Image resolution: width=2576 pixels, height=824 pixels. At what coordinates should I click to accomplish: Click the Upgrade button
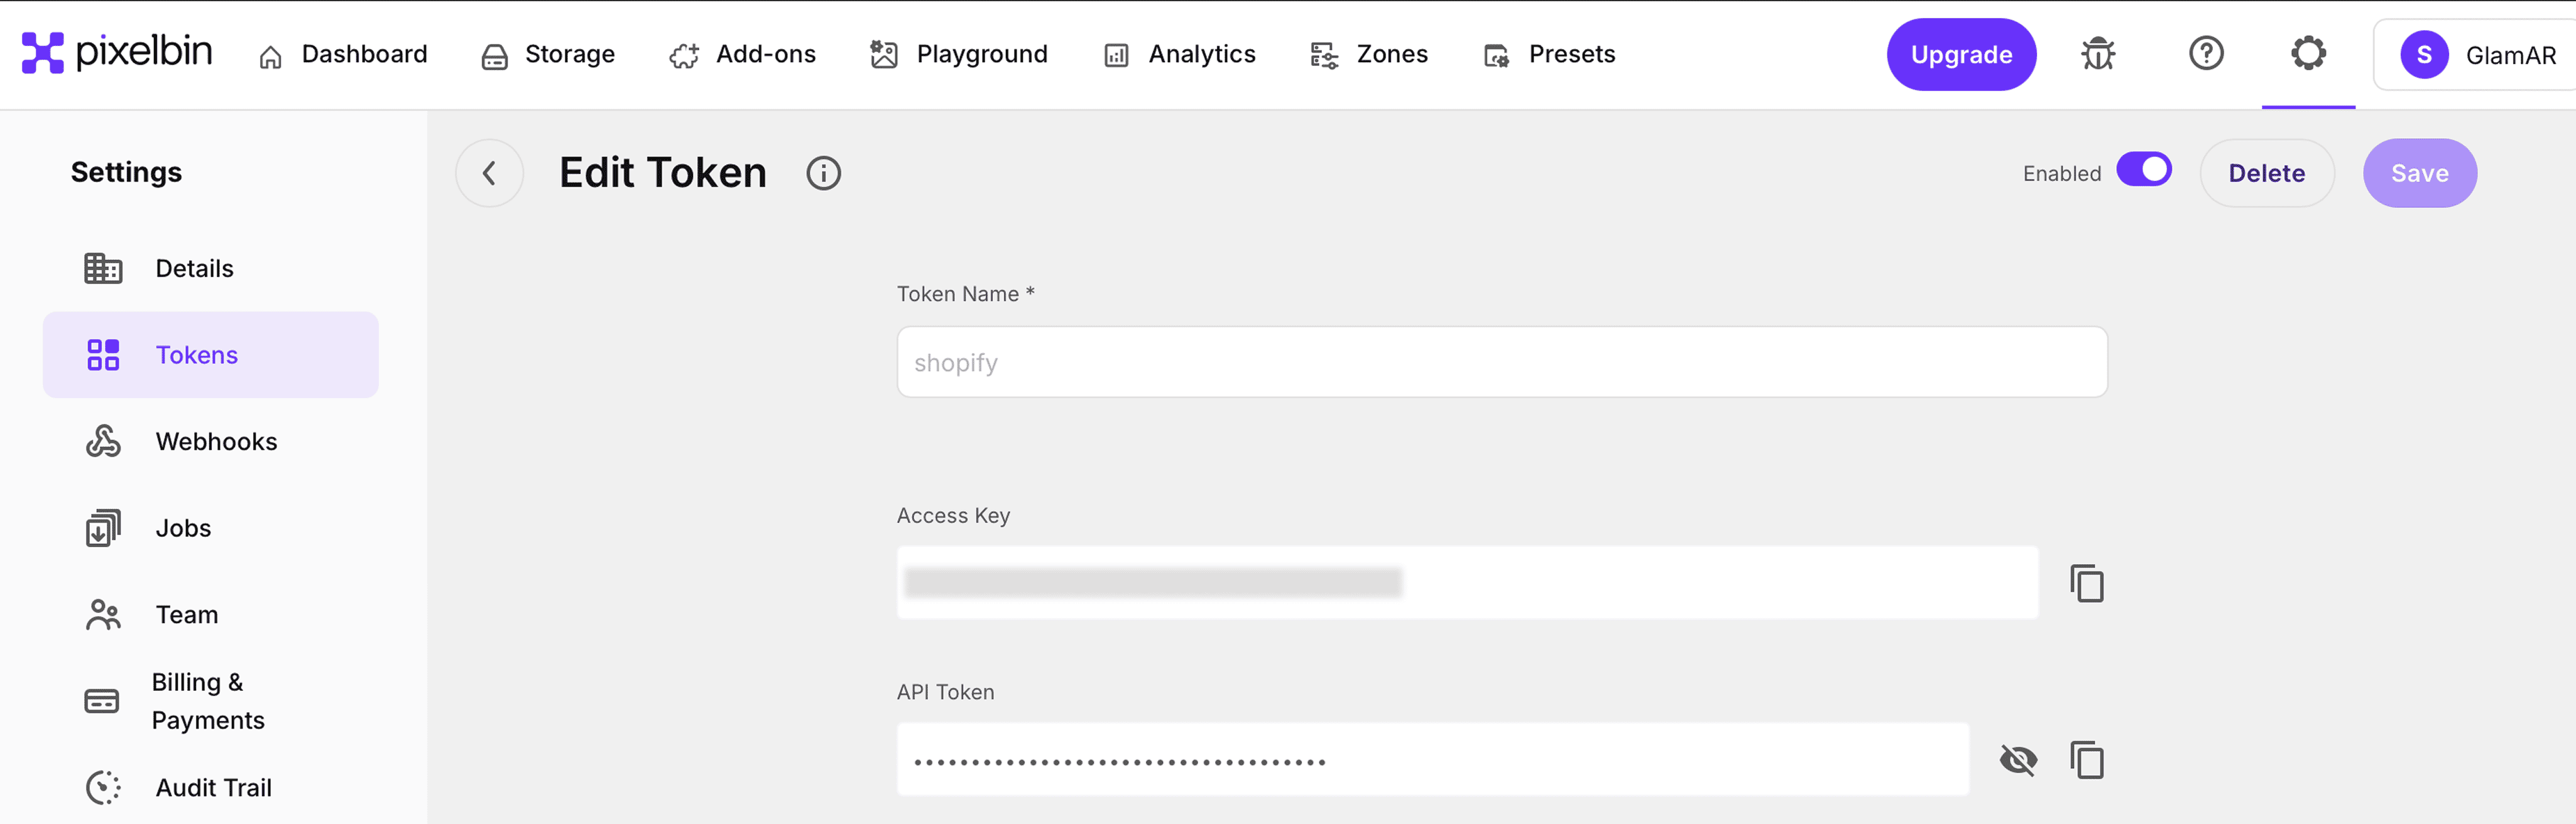[1960, 55]
